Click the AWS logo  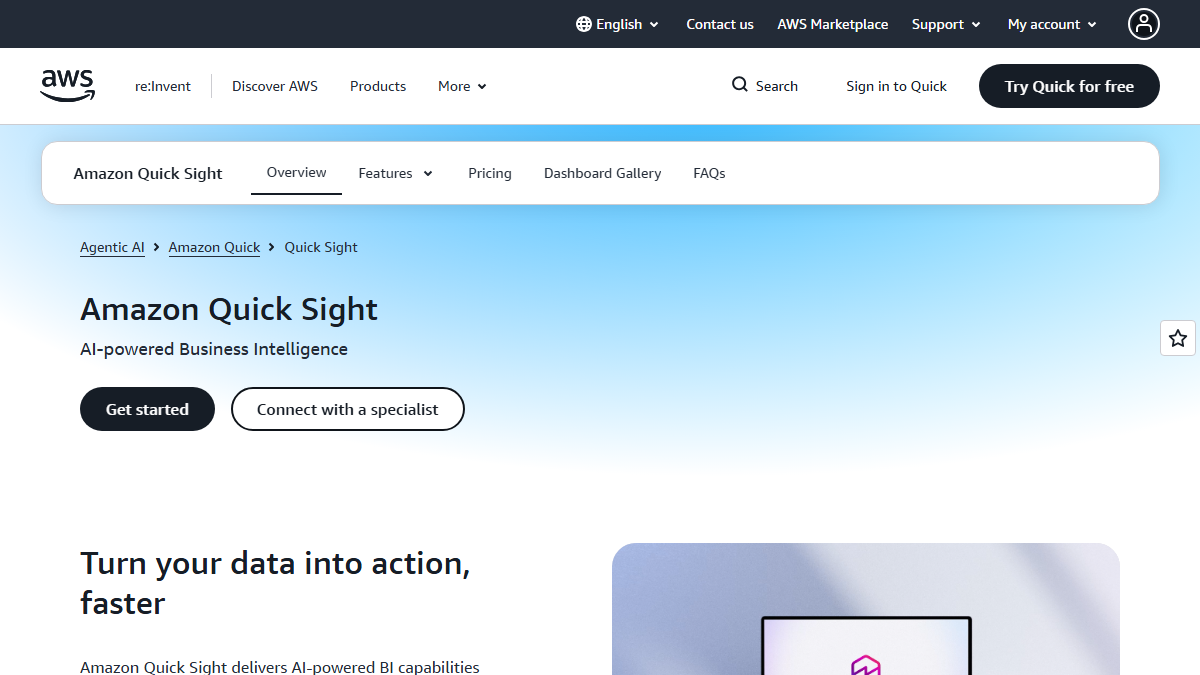pos(68,86)
